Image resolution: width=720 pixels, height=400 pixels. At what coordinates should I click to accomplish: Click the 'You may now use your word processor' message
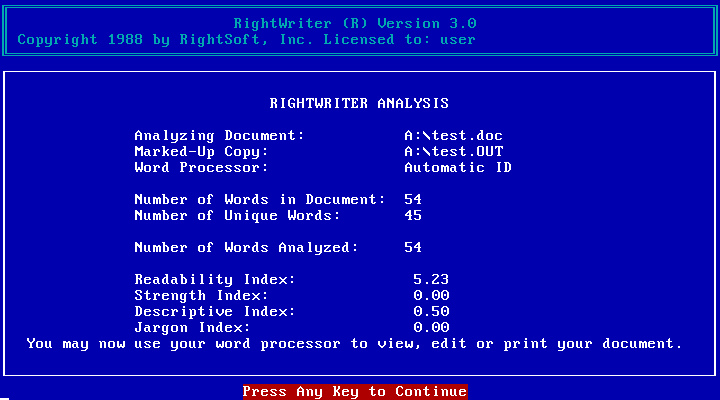354,344
